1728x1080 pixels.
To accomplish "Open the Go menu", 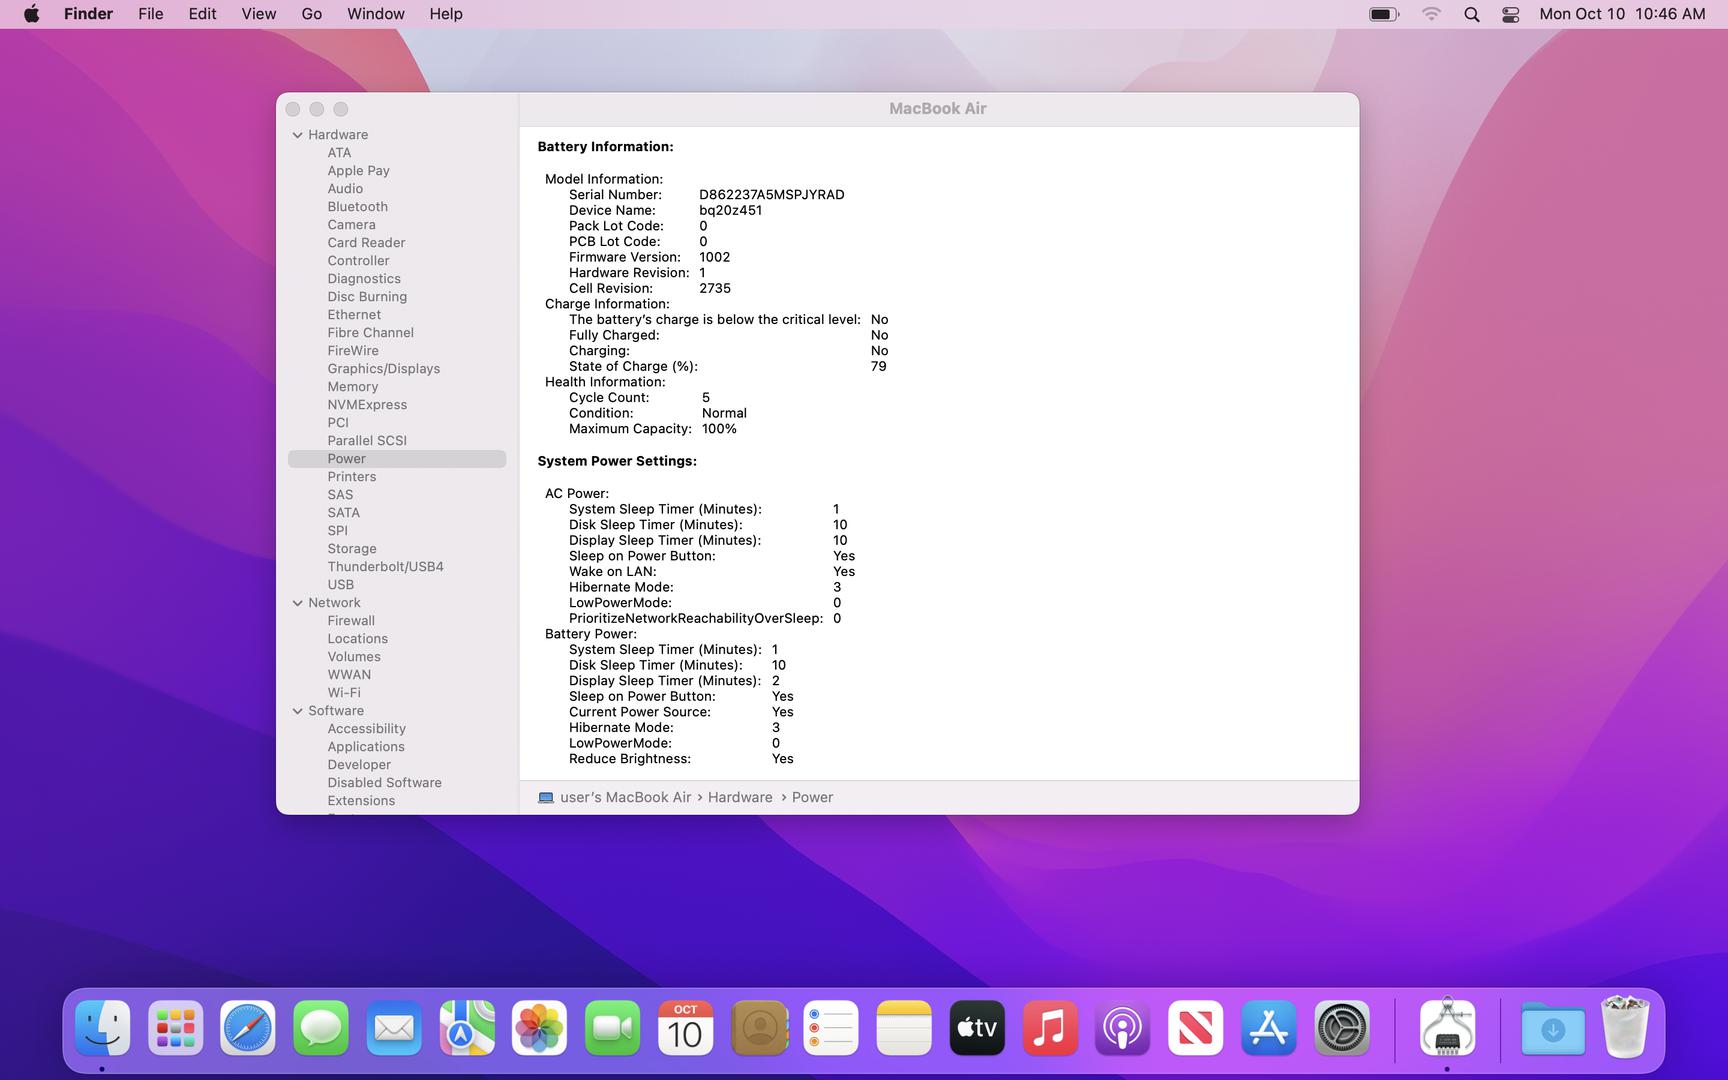I will point(312,14).
